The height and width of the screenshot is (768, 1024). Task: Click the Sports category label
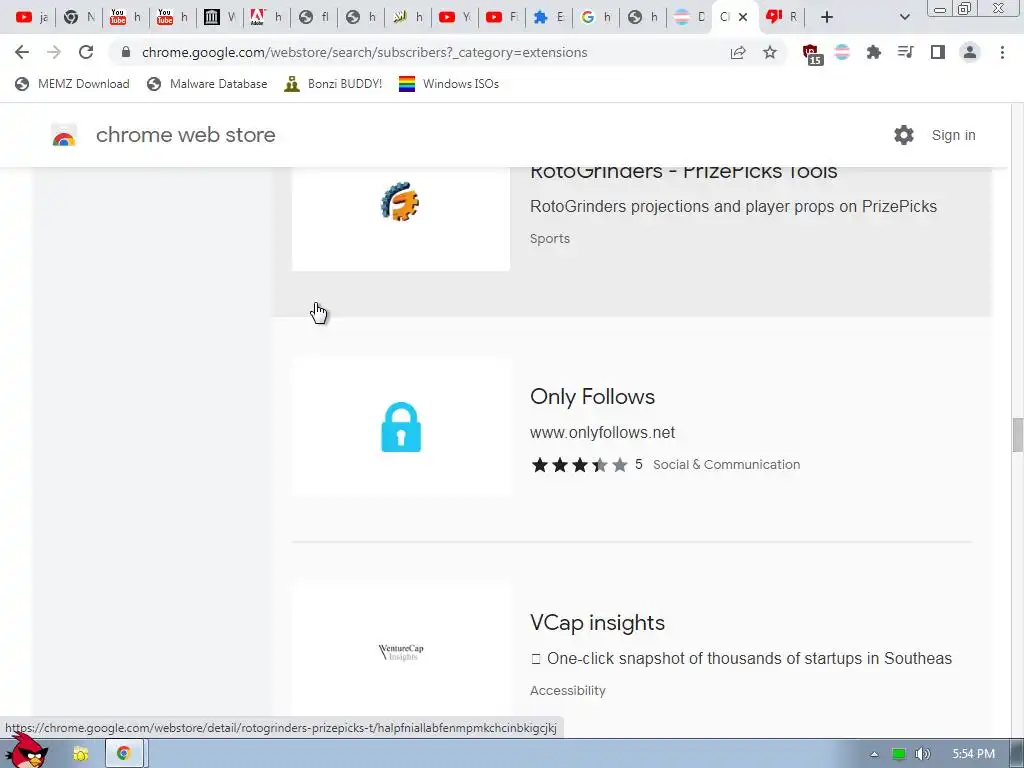pos(550,238)
